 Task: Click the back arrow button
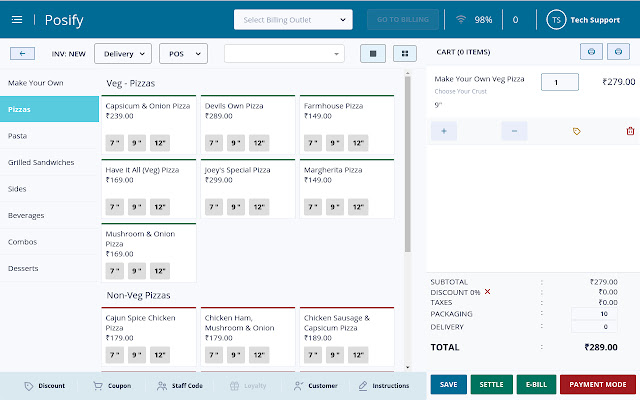[x=22, y=53]
